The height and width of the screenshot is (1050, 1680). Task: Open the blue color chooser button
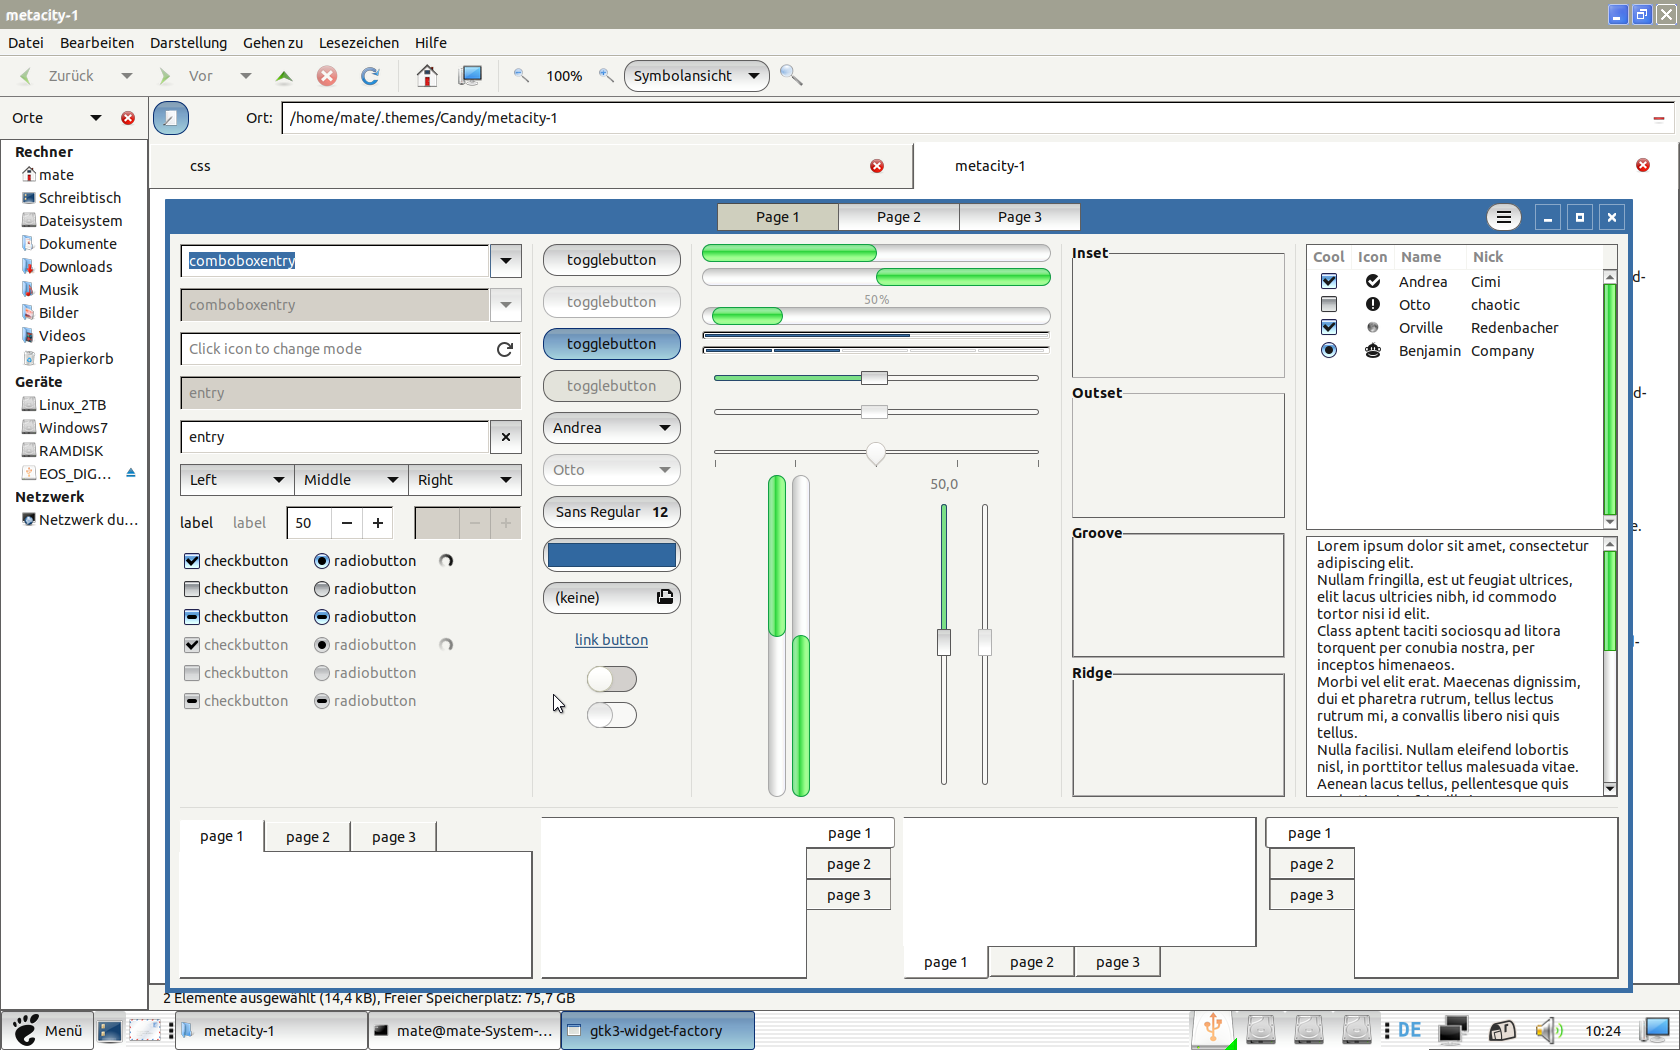pos(612,555)
